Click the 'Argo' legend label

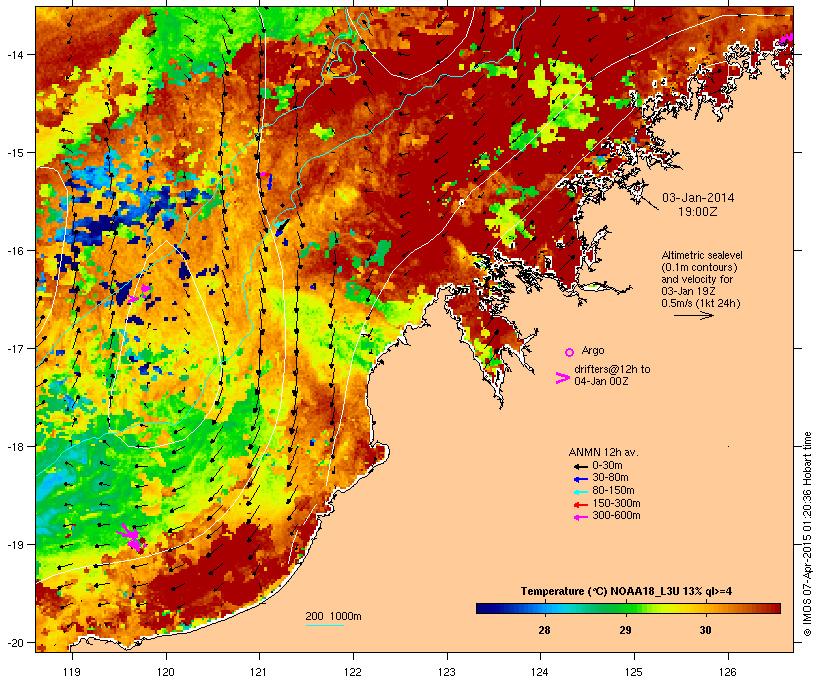click(x=593, y=350)
